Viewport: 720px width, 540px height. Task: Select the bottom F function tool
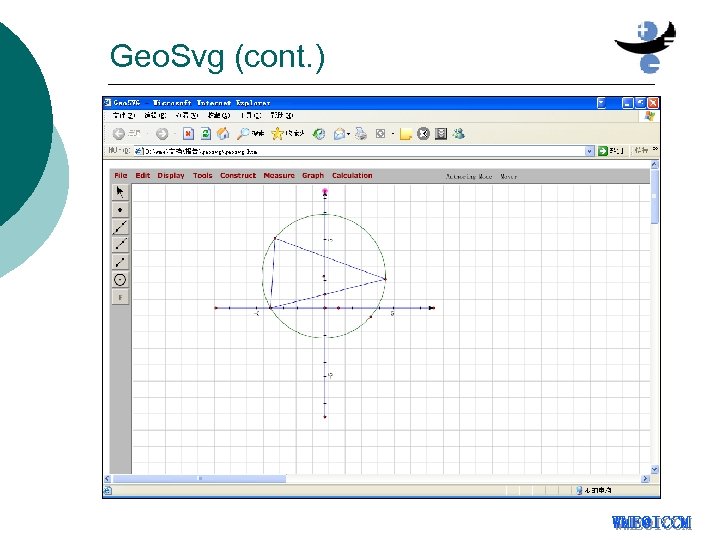pos(120,298)
